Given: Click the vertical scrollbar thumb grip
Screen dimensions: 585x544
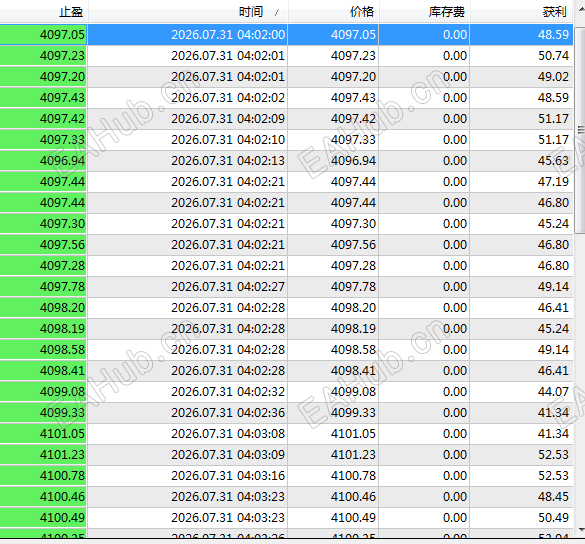Looking at the screenshot, I should [x=581, y=130].
